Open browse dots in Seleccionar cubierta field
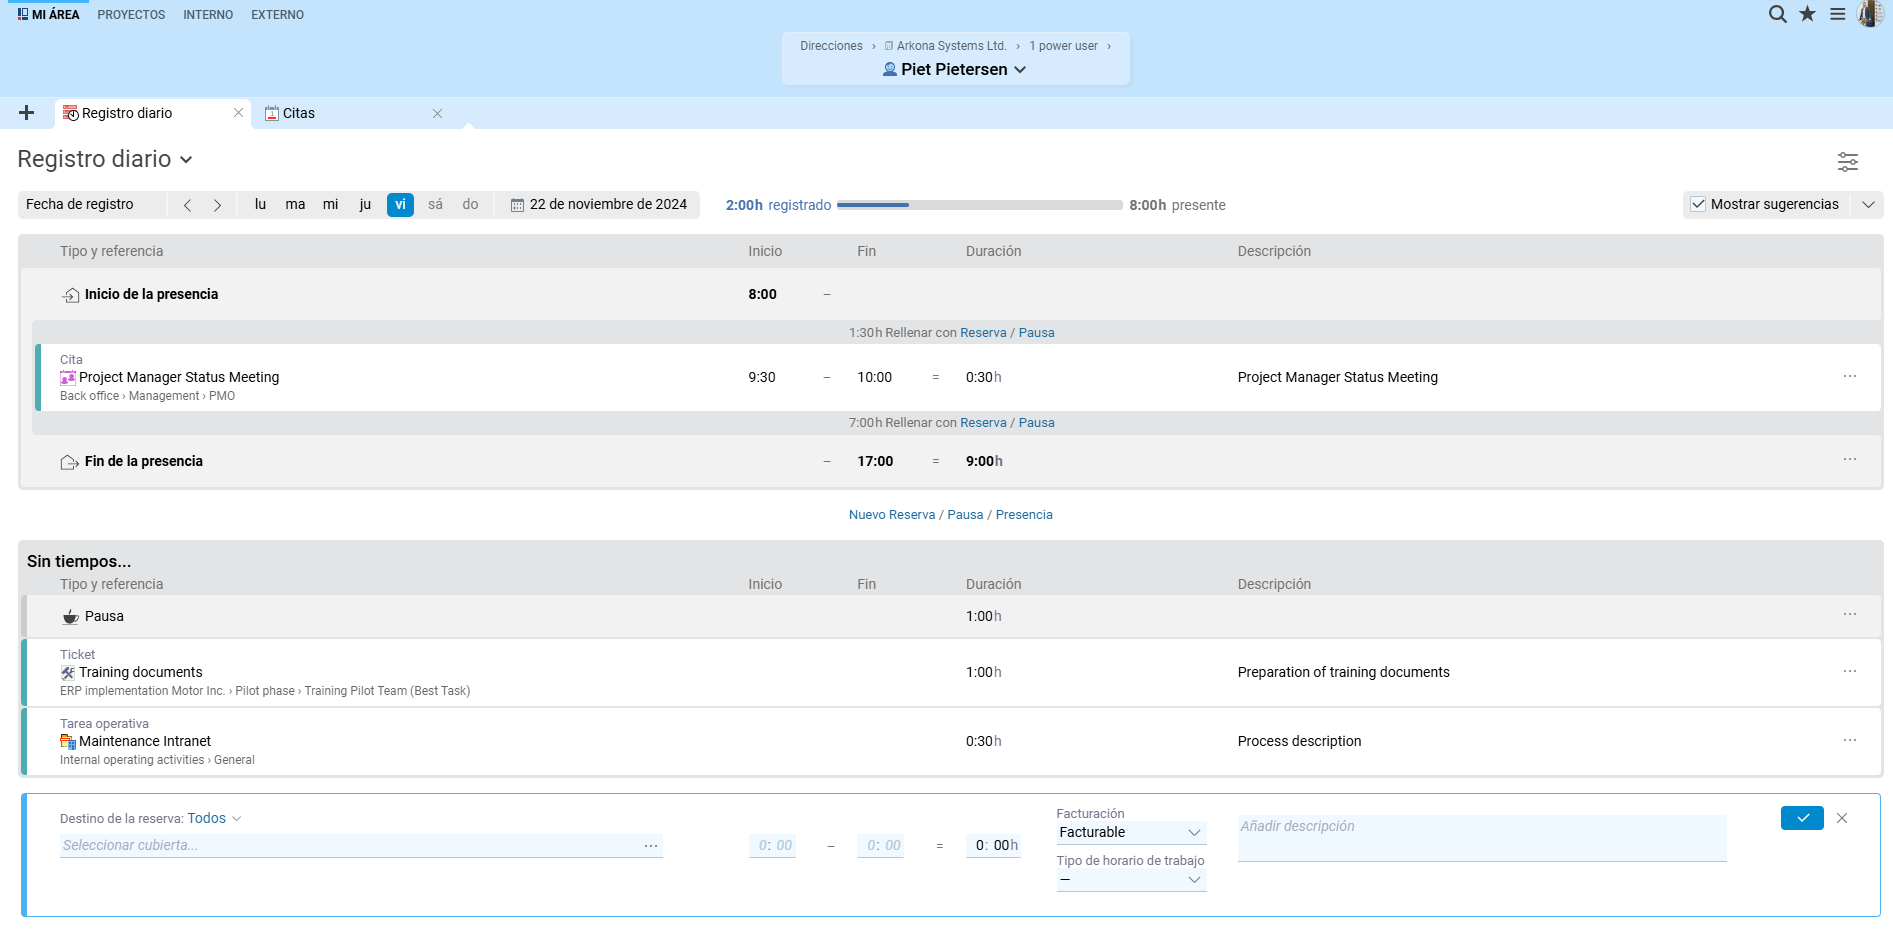This screenshot has width=1893, height=944. [651, 846]
